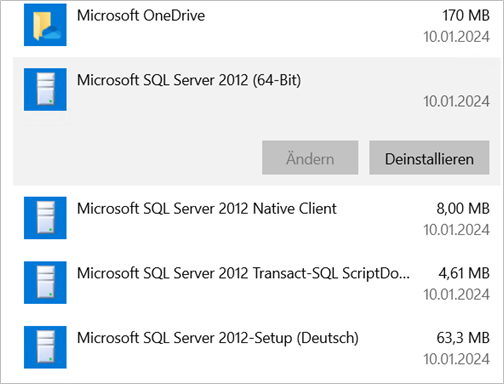
Task: Click the 170 MB size of OneDrive
Action: pos(466,16)
